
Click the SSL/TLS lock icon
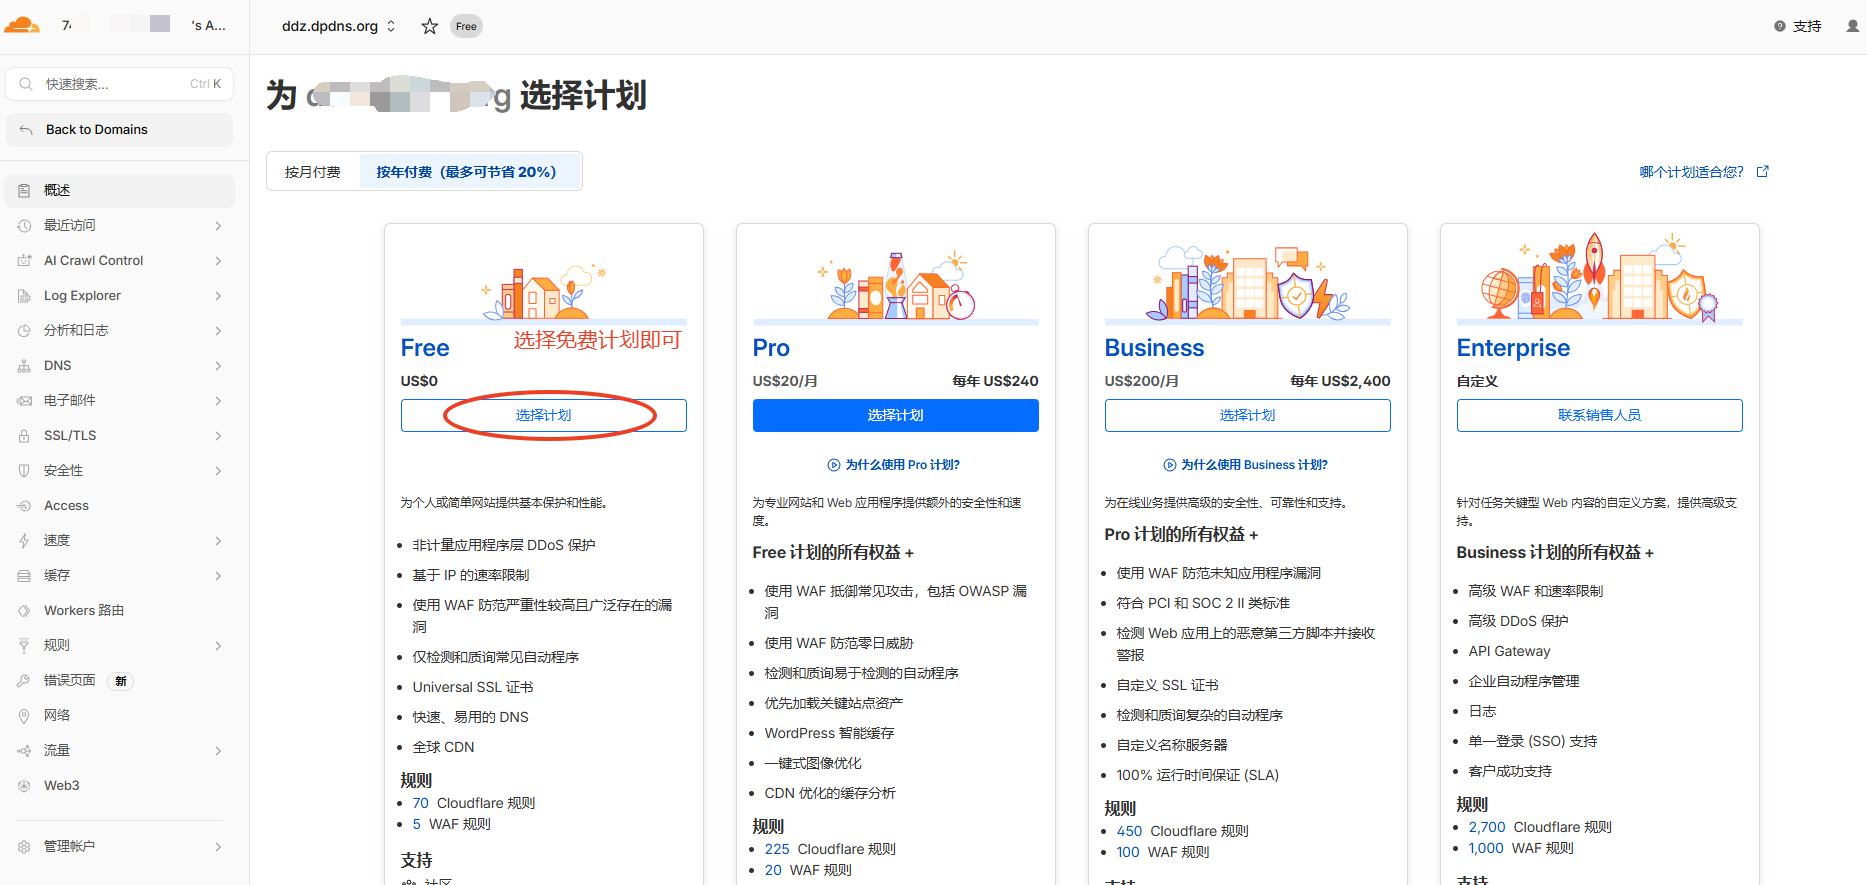point(24,436)
